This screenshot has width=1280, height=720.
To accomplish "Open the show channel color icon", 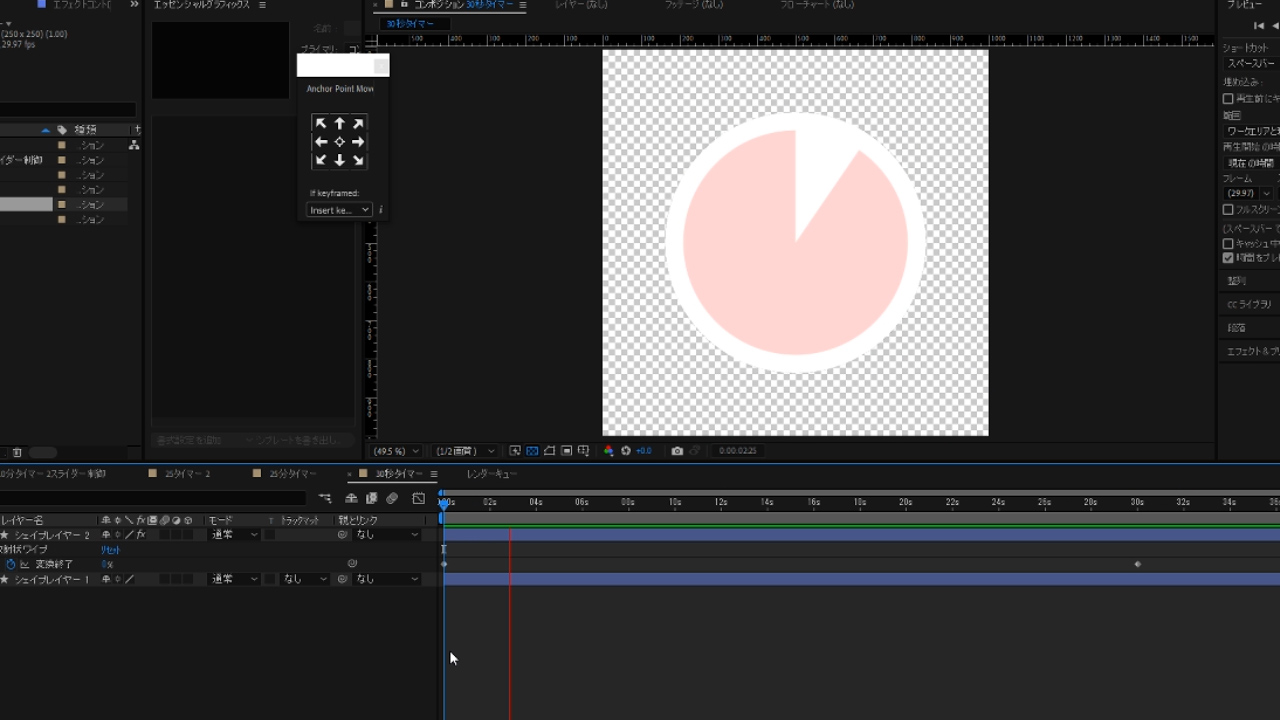I will coord(608,451).
